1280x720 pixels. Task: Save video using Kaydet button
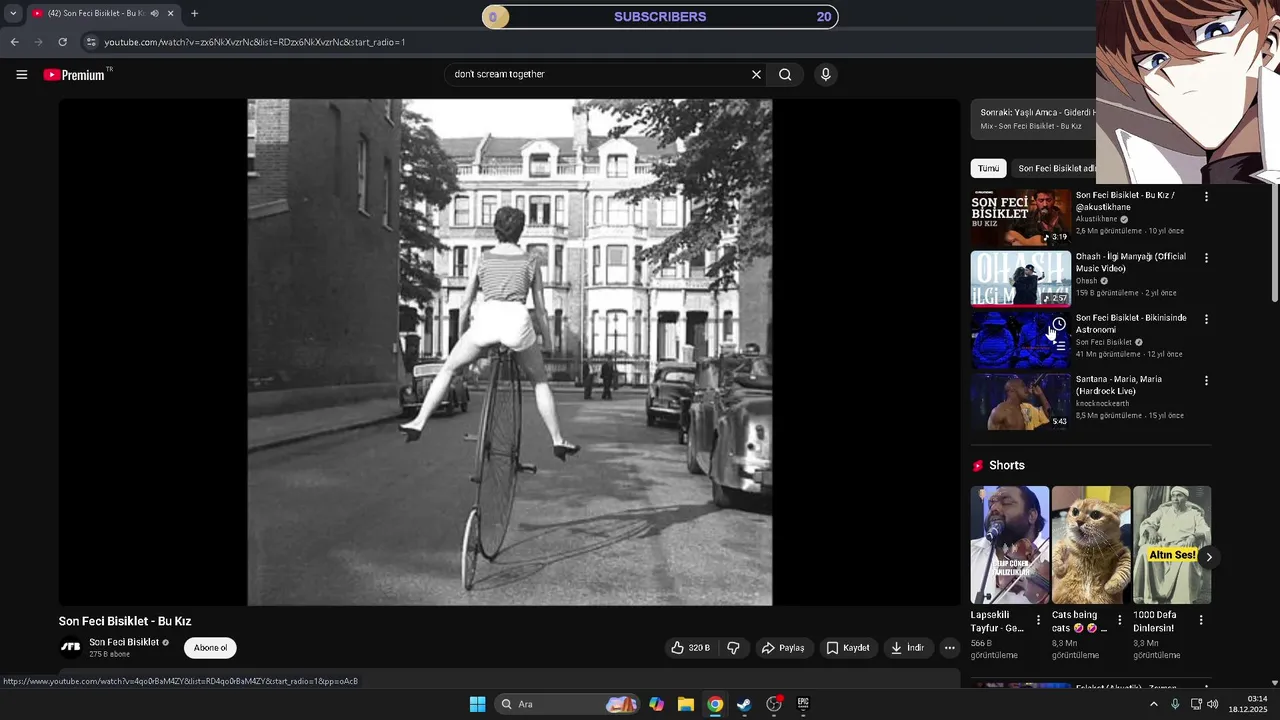(x=847, y=648)
